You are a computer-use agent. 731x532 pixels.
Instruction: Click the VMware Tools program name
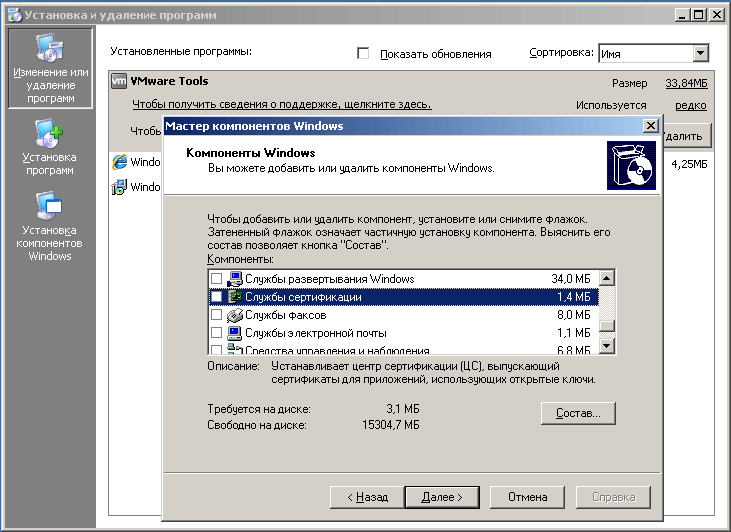coord(169,81)
